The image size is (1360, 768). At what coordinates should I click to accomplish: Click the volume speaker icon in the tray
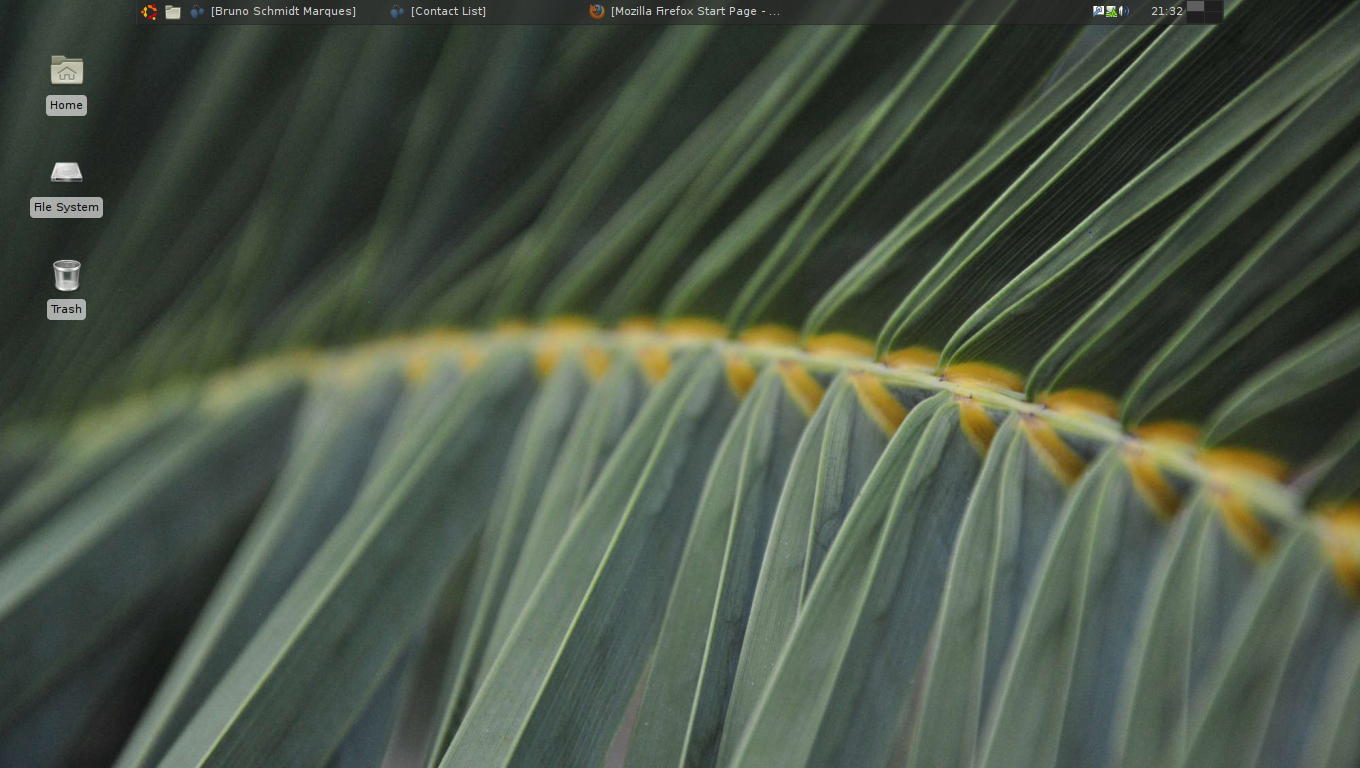click(x=1124, y=11)
